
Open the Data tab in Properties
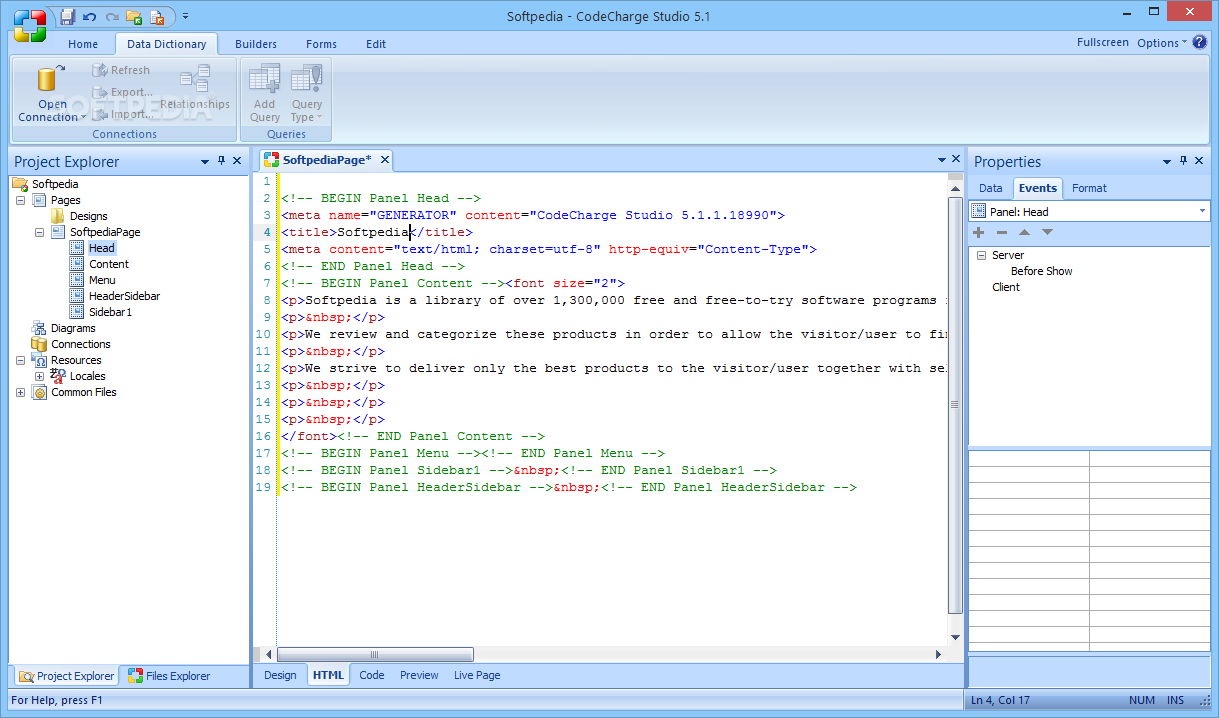point(990,188)
